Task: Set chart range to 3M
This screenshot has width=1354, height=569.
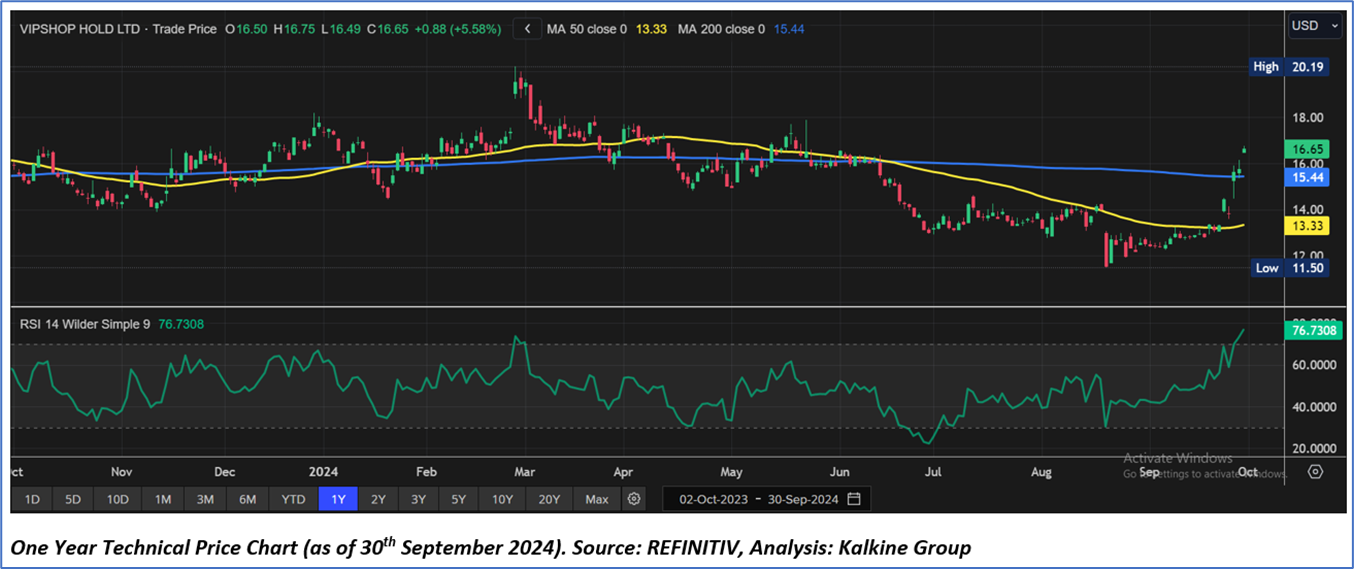Action: [205, 498]
